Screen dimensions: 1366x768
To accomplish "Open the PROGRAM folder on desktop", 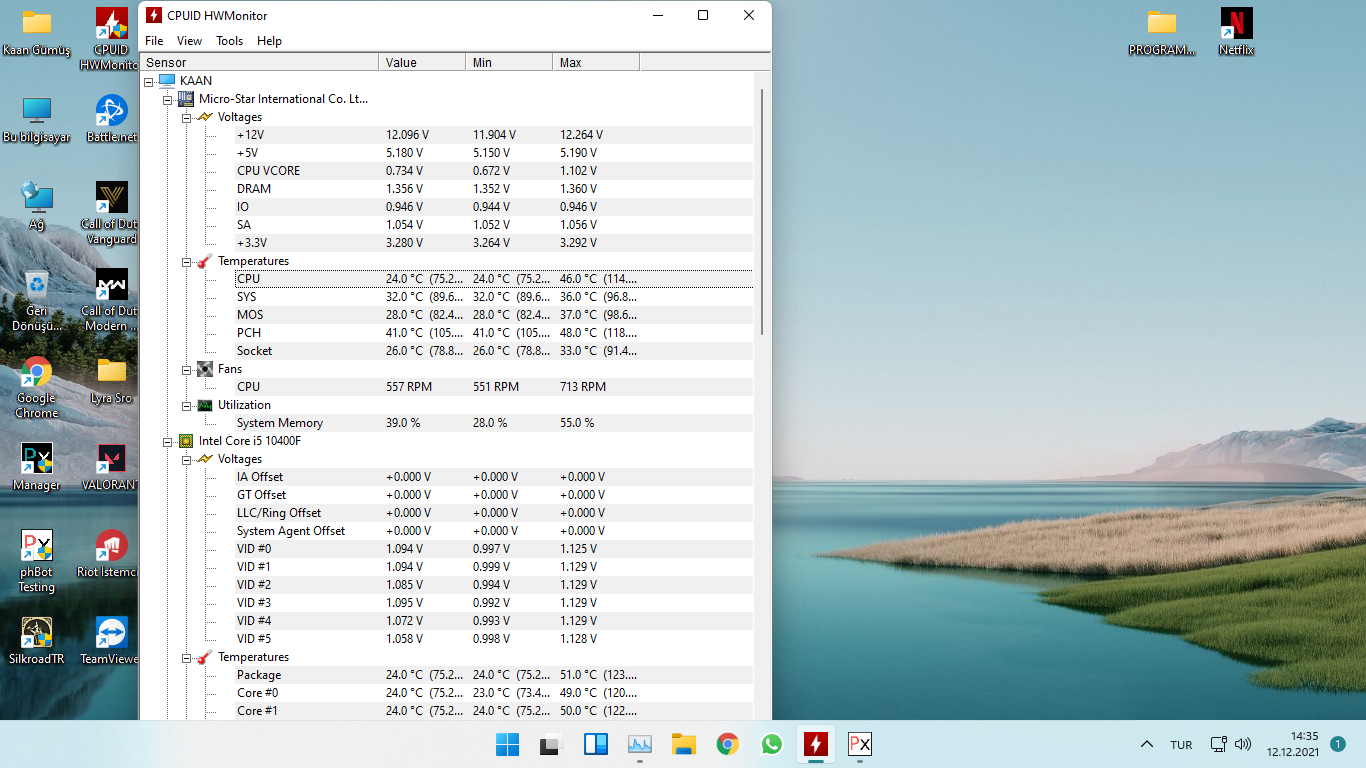I will point(1162,32).
